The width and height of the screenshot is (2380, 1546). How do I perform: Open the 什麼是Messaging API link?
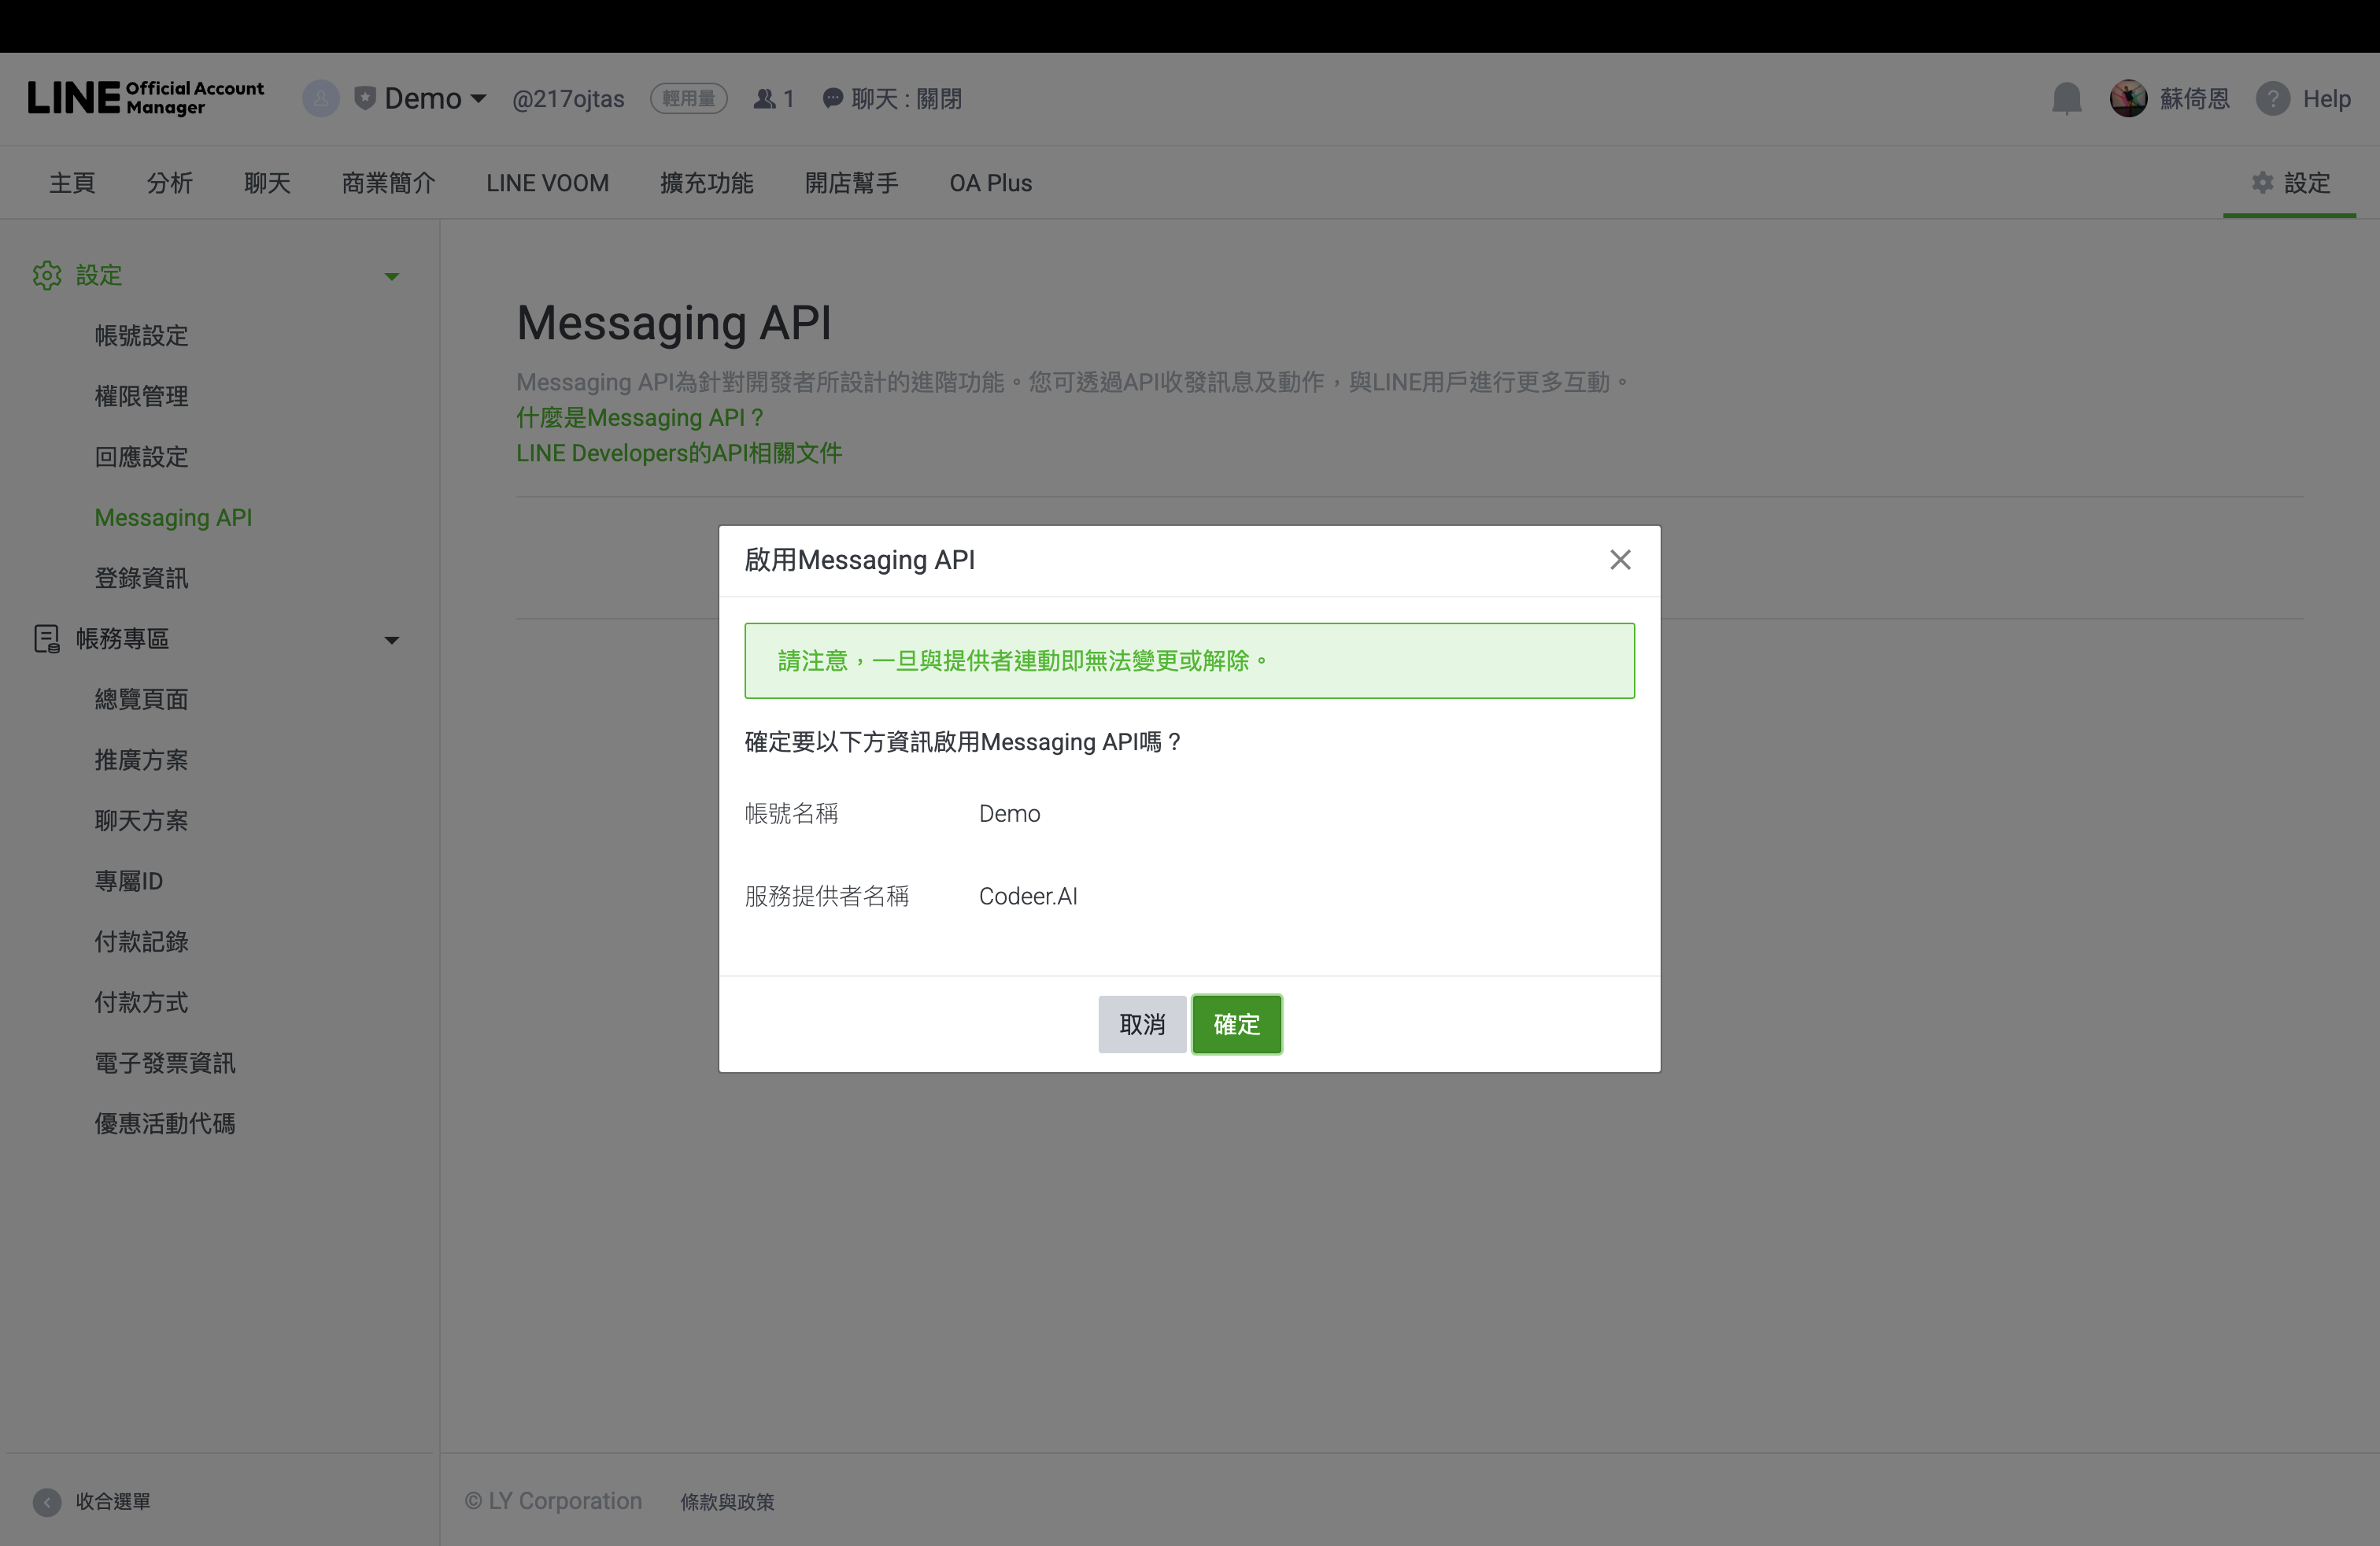[639, 418]
